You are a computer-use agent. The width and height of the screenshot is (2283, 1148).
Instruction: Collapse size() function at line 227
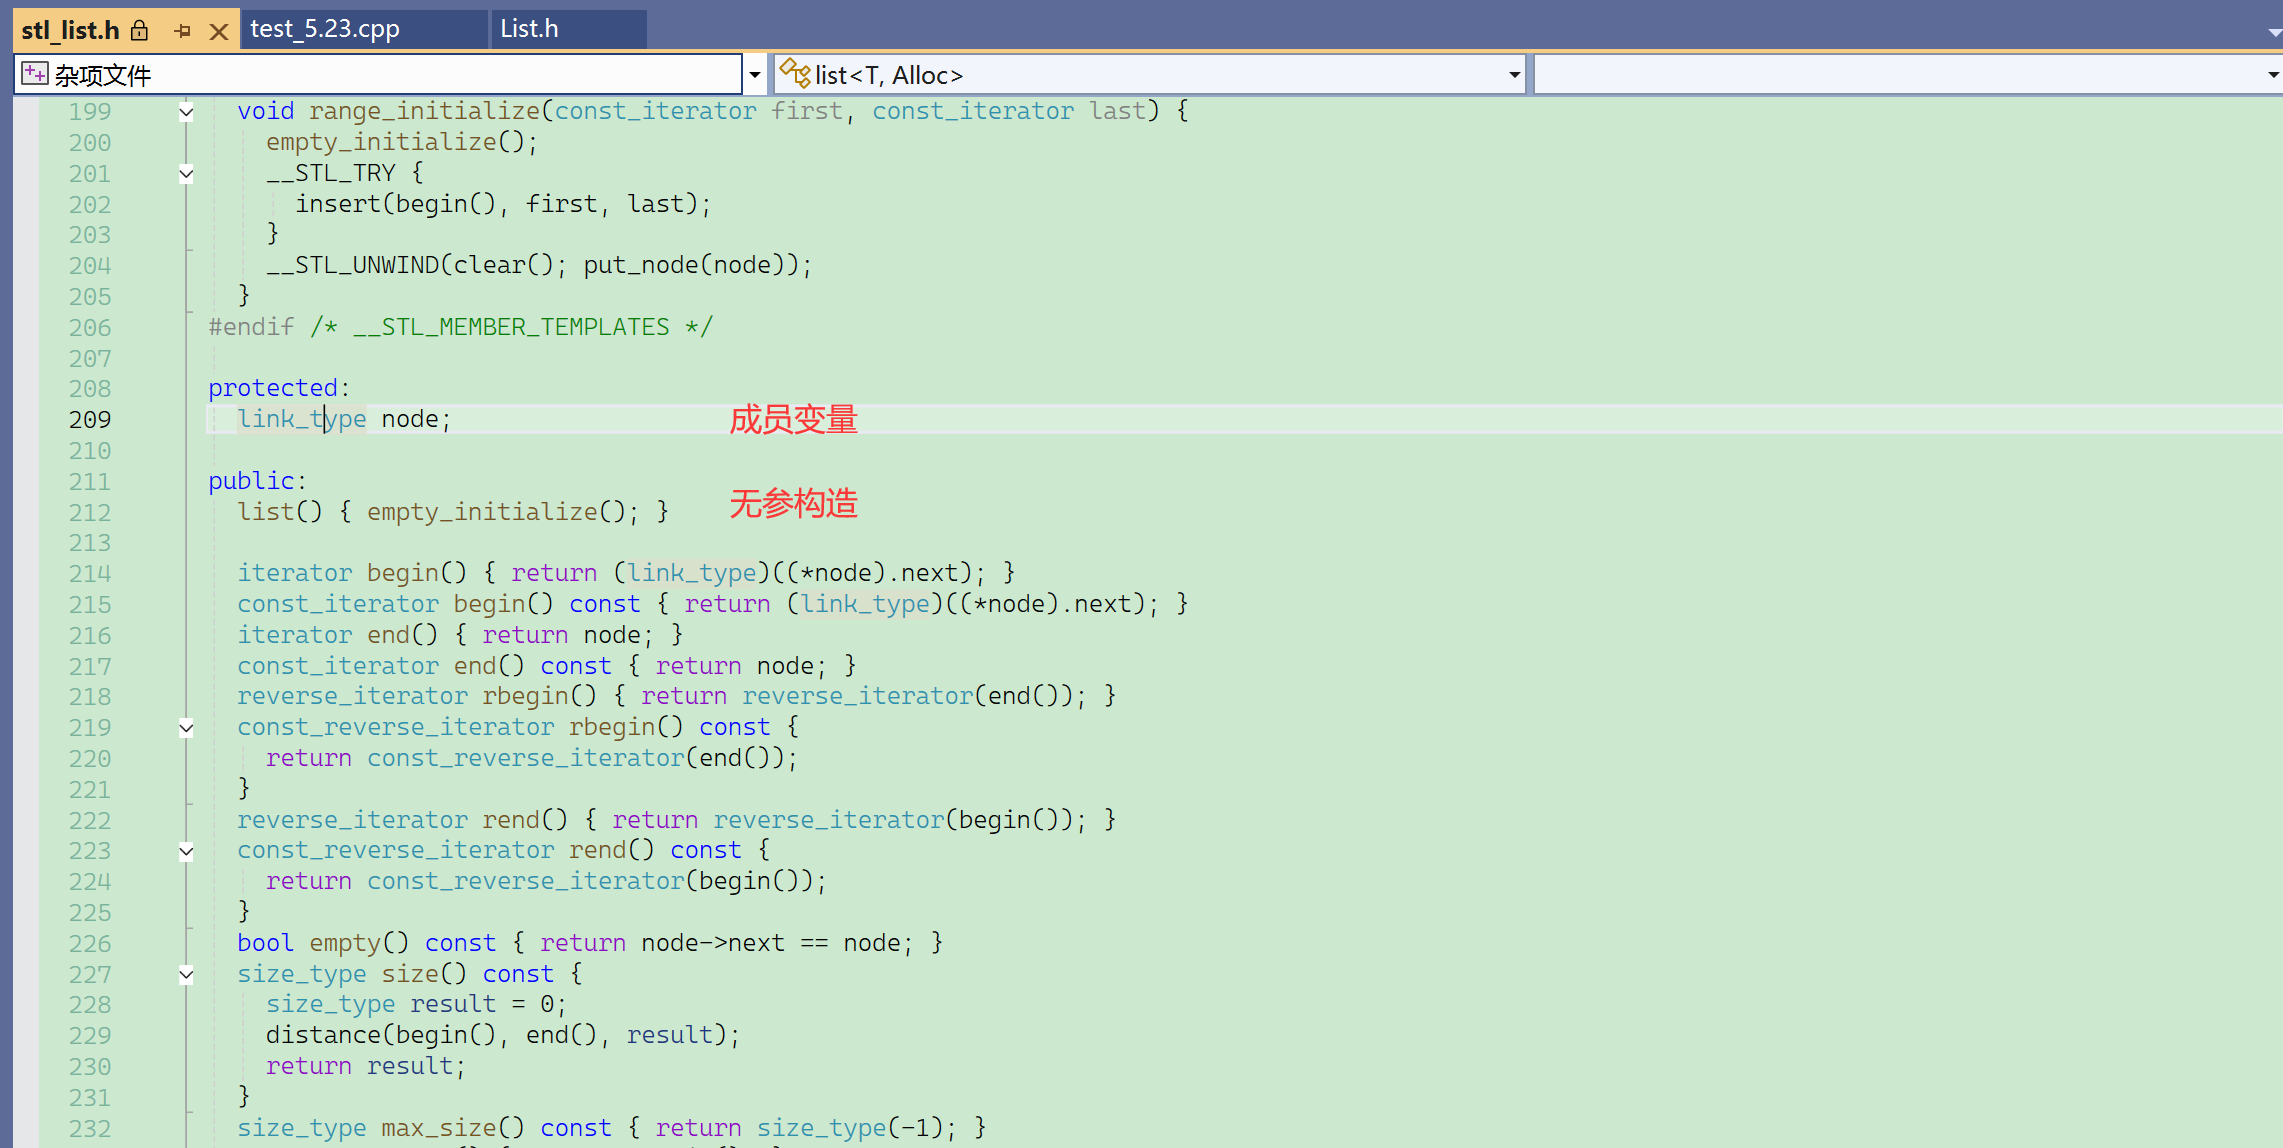186,975
